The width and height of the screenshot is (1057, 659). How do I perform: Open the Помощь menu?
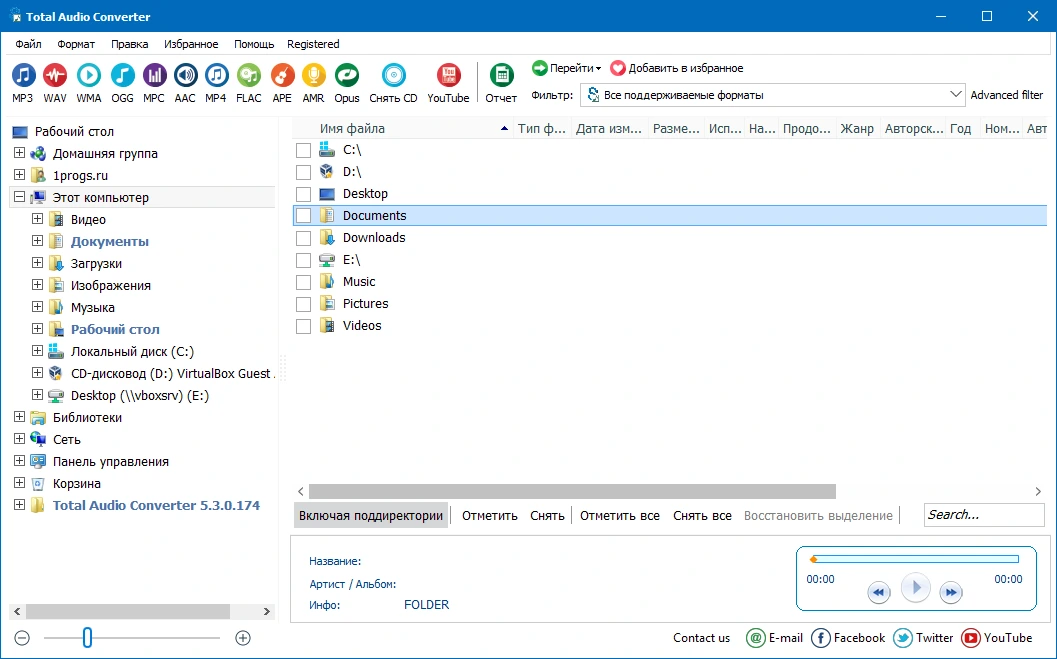254,44
